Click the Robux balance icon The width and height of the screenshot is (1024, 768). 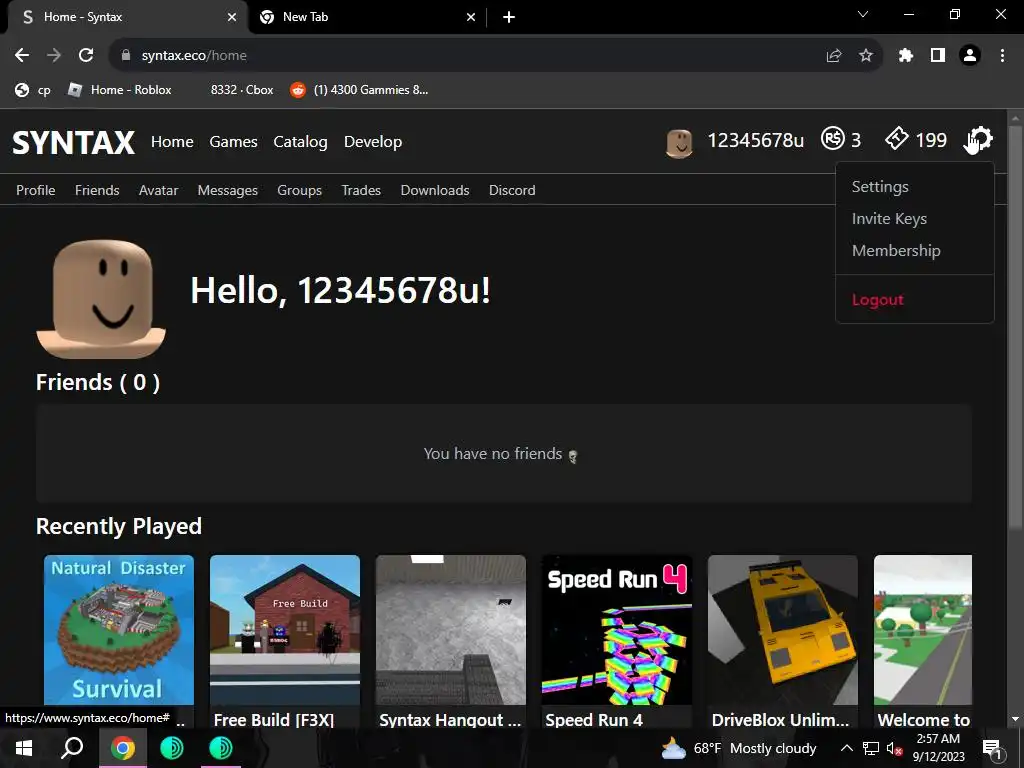(833, 138)
